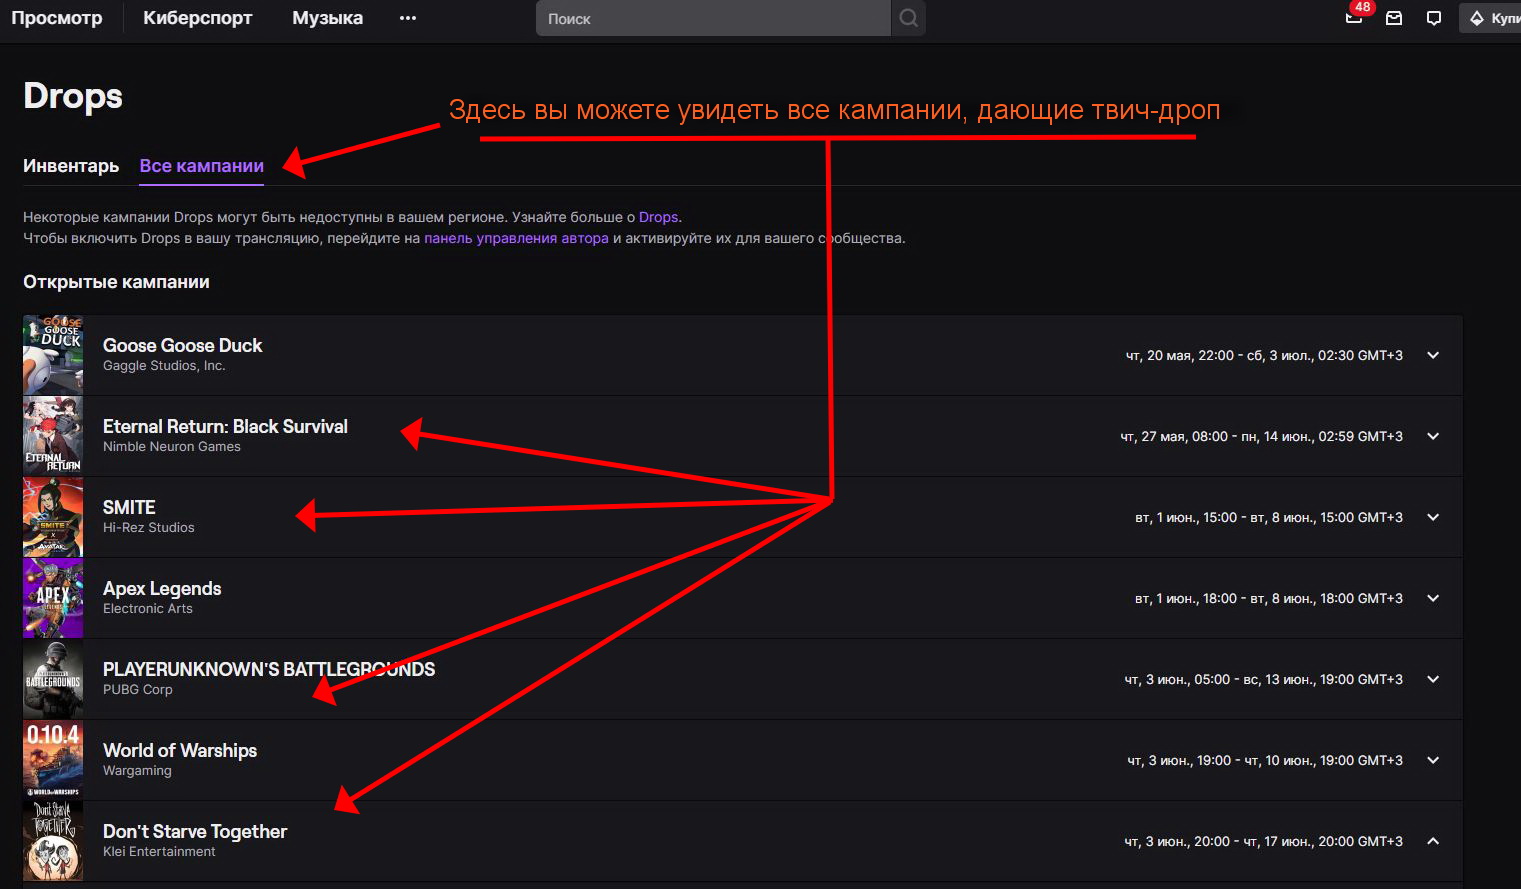Expand the PLAYERUNKNOWN'S BATTLEGROUNDS campaign chevron
The width and height of the screenshot is (1521, 889).
coord(1433,679)
